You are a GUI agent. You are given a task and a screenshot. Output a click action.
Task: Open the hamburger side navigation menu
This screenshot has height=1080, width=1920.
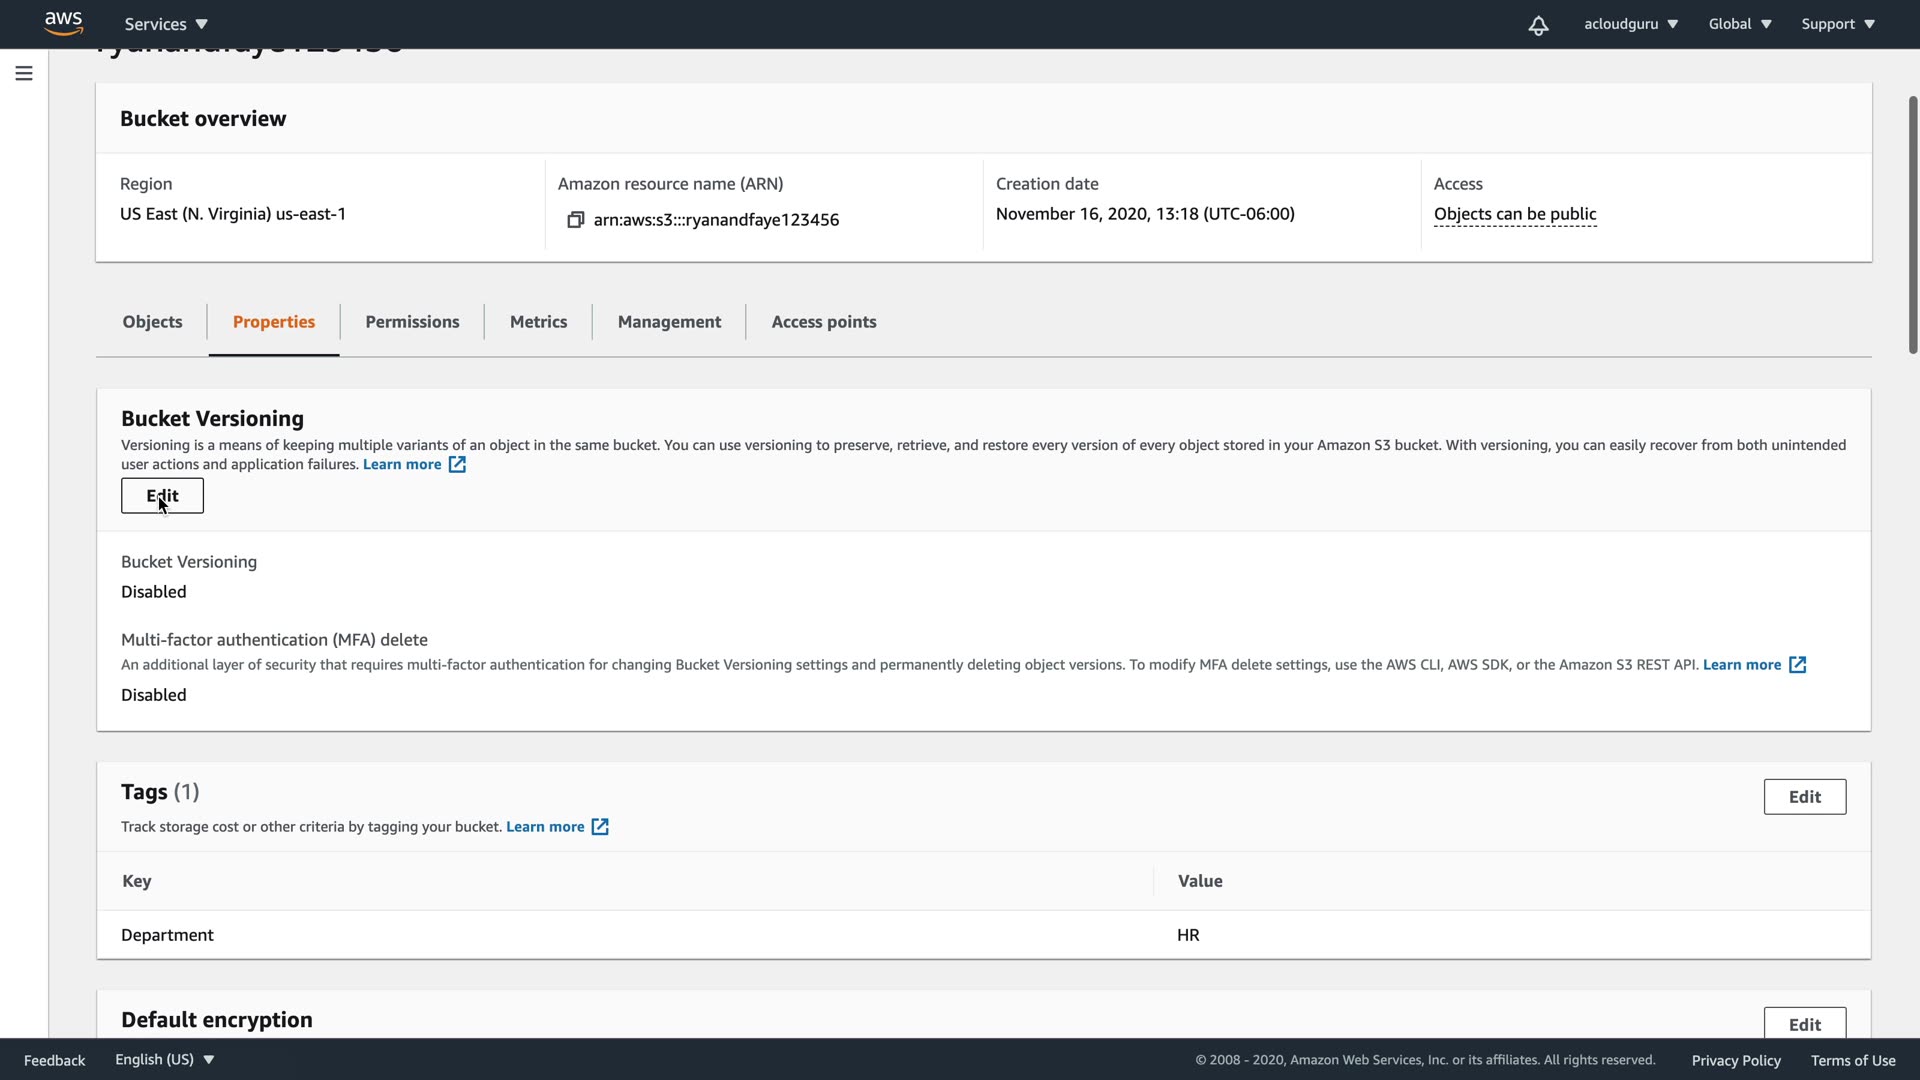coord(24,73)
